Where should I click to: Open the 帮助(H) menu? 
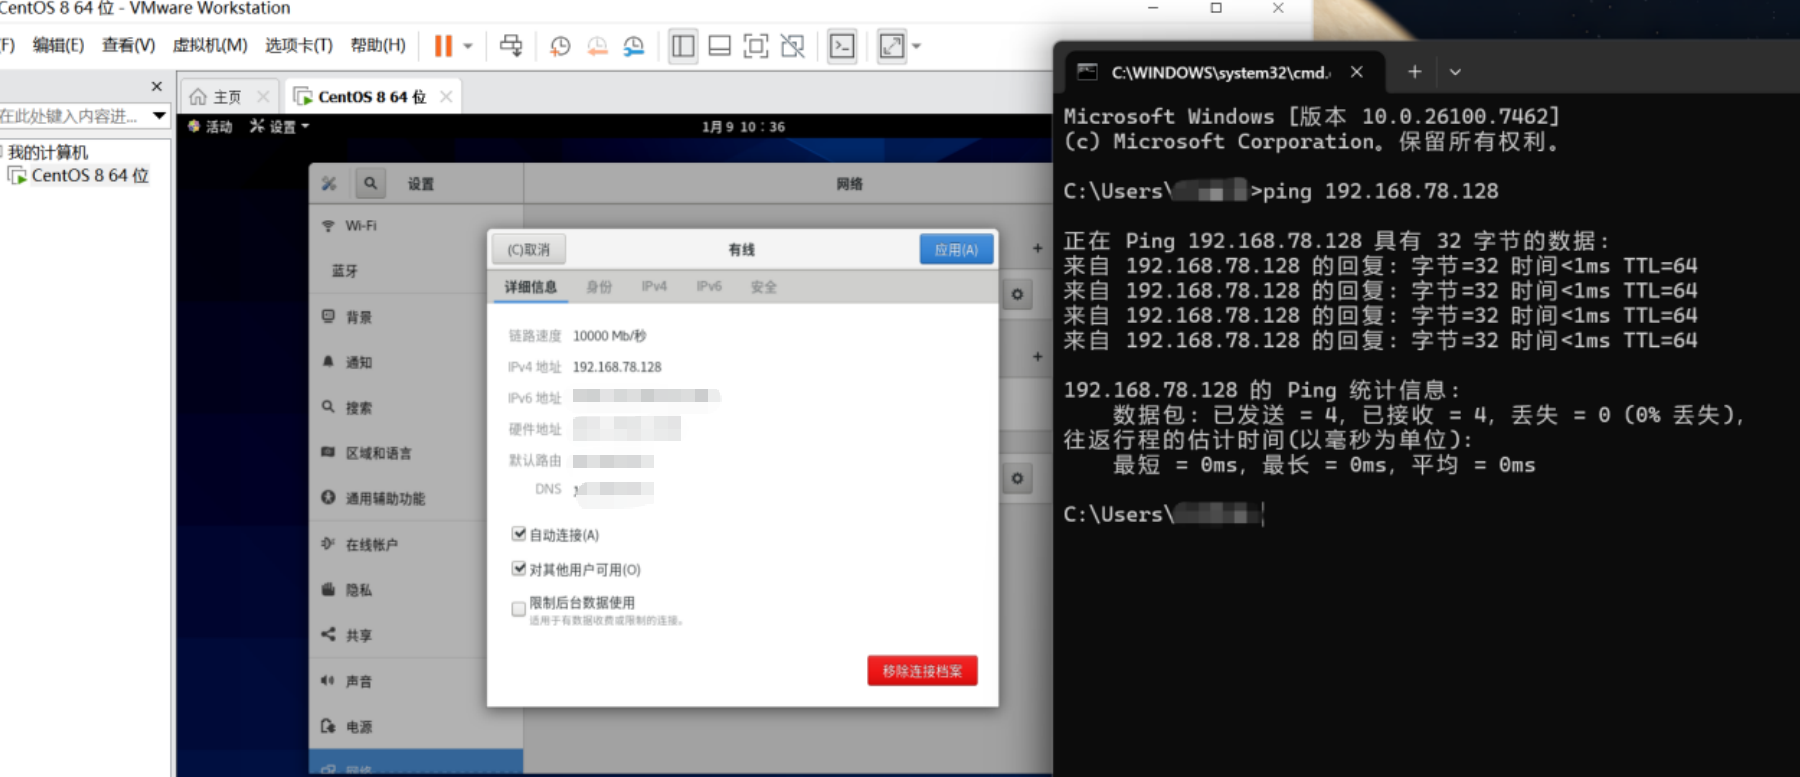point(378,45)
